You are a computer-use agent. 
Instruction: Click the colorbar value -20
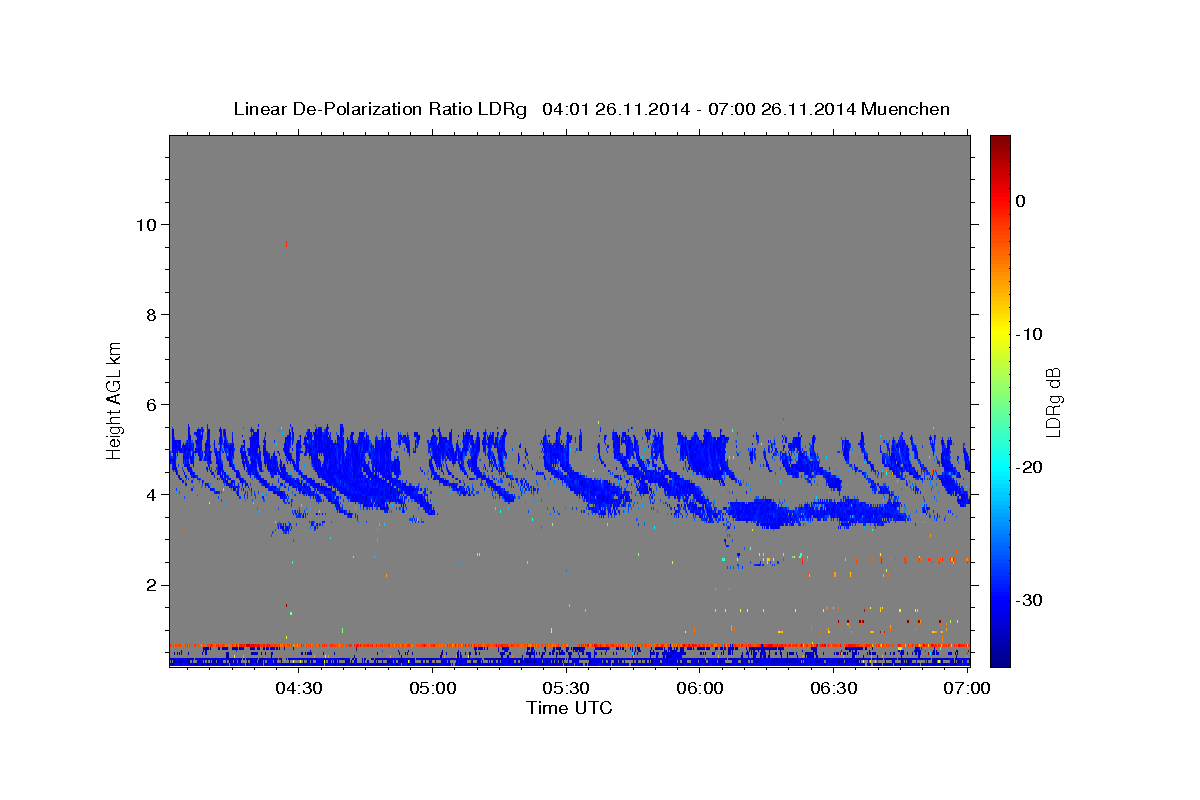1030,467
